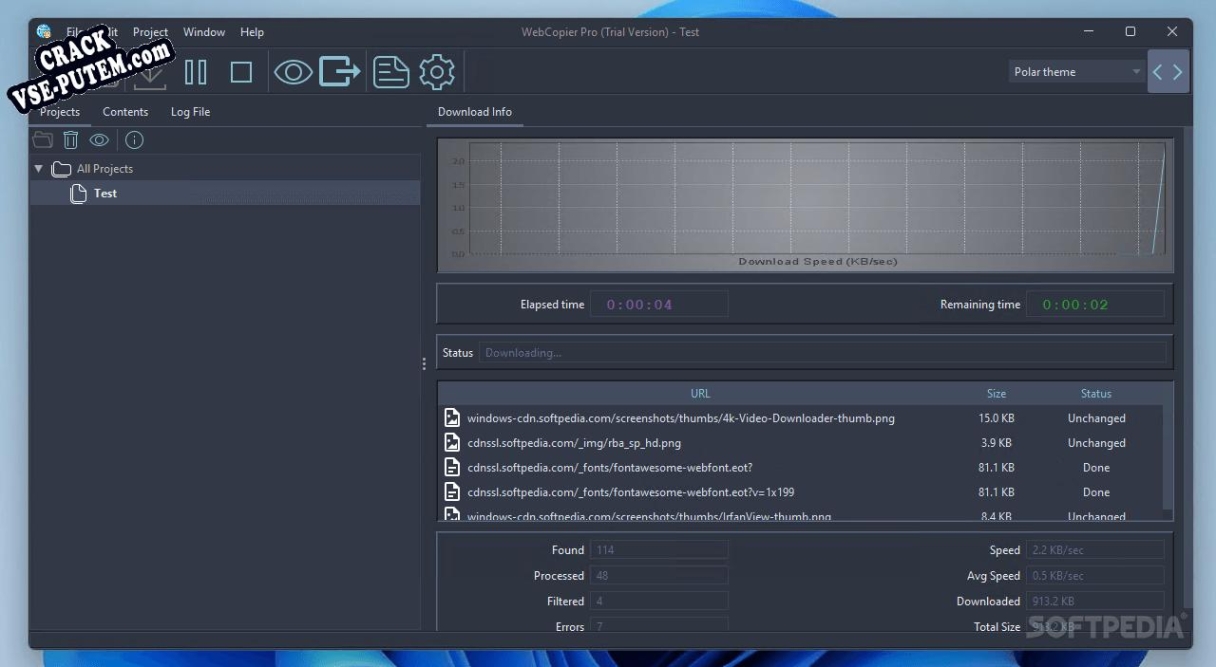Screen dimensions: 1216x667
Task: Click the Found value field
Action: [x=659, y=550]
